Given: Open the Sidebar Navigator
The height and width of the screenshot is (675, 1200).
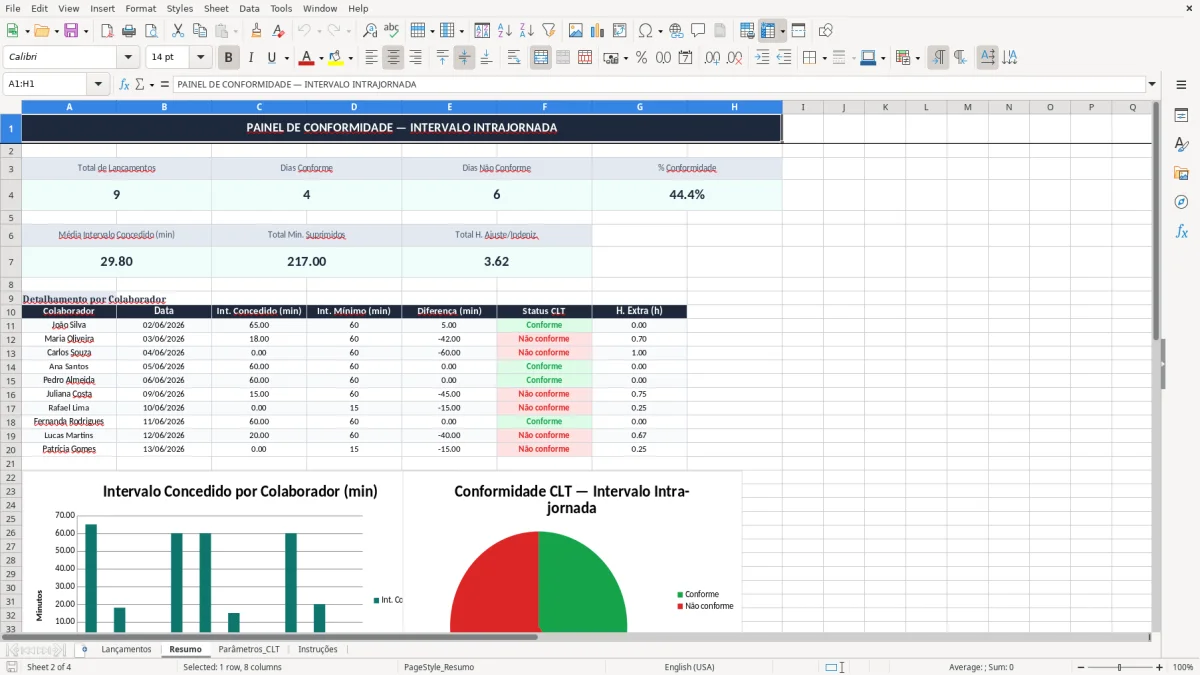Looking at the screenshot, I should [x=1181, y=202].
